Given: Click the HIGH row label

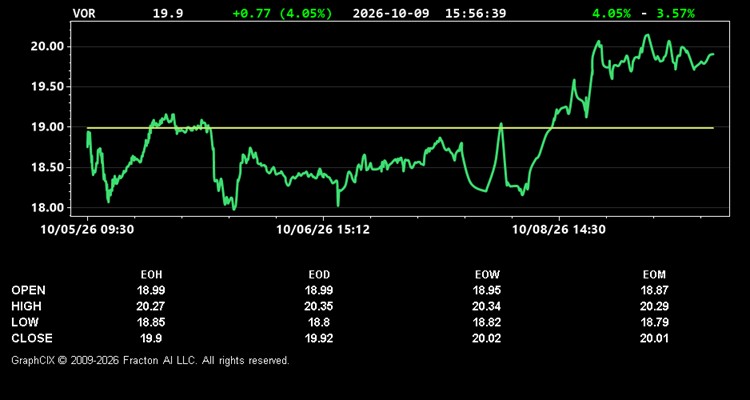Looking at the screenshot, I should point(26,306).
